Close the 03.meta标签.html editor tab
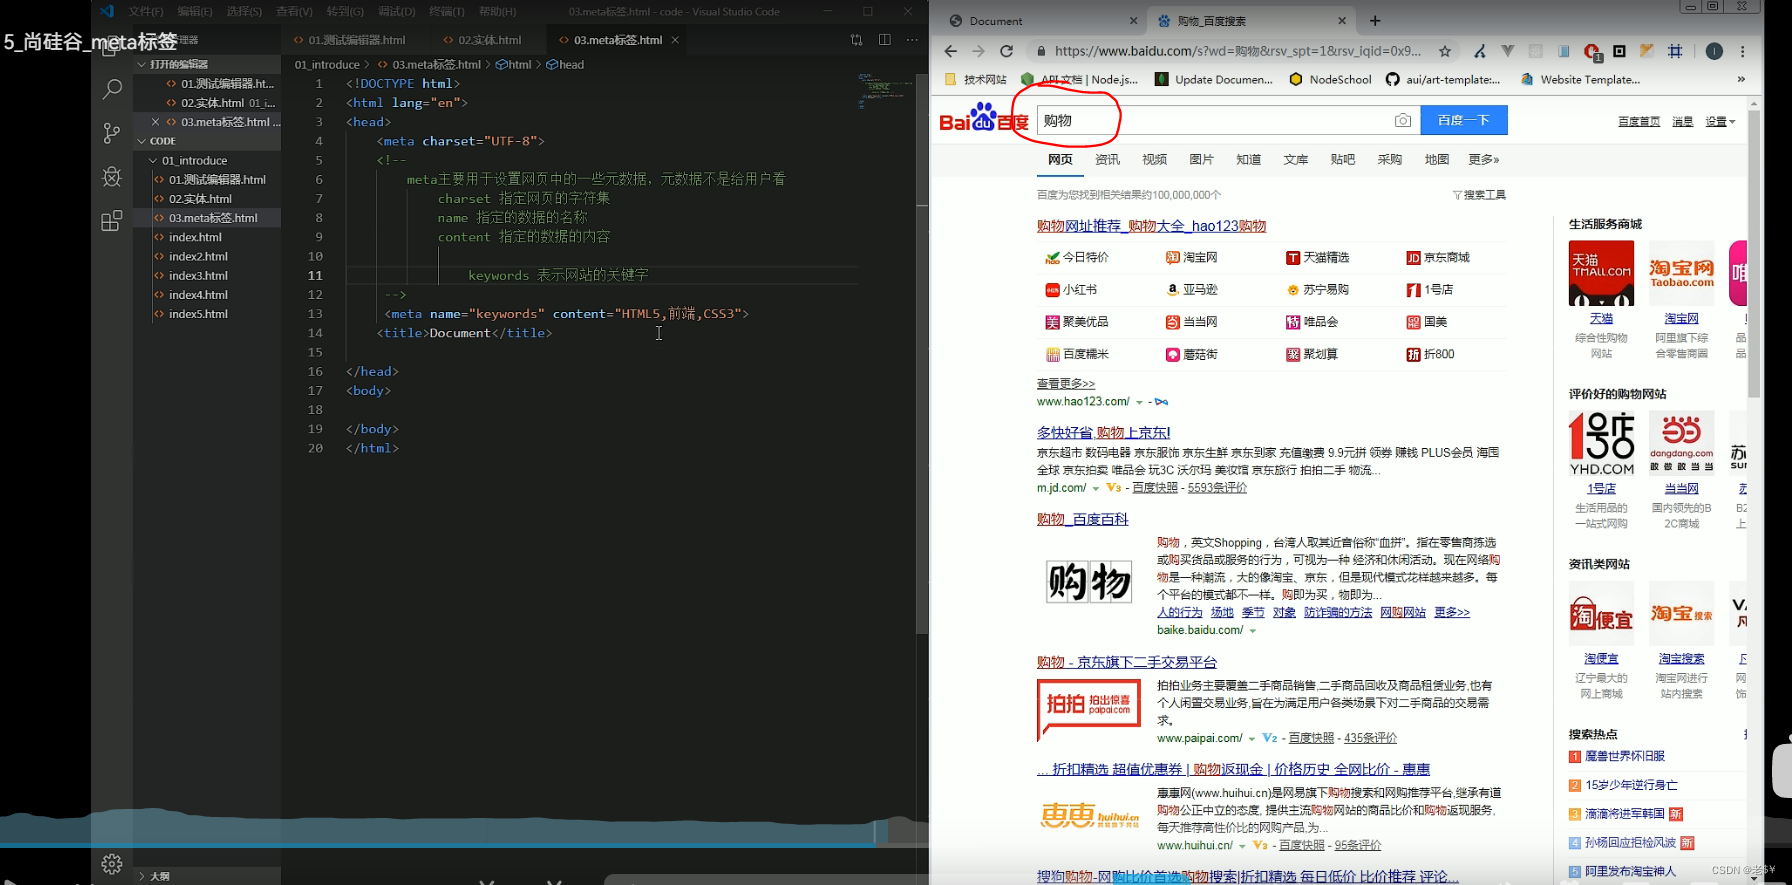The image size is (1792, 885). (675, 40)
